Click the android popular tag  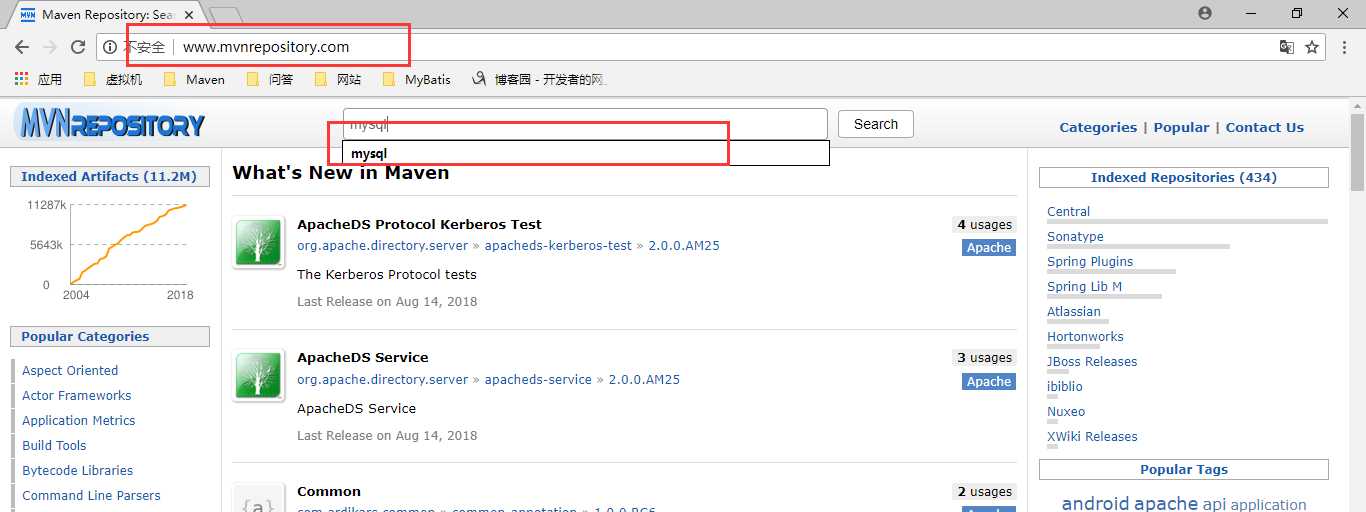[1095, 503]
